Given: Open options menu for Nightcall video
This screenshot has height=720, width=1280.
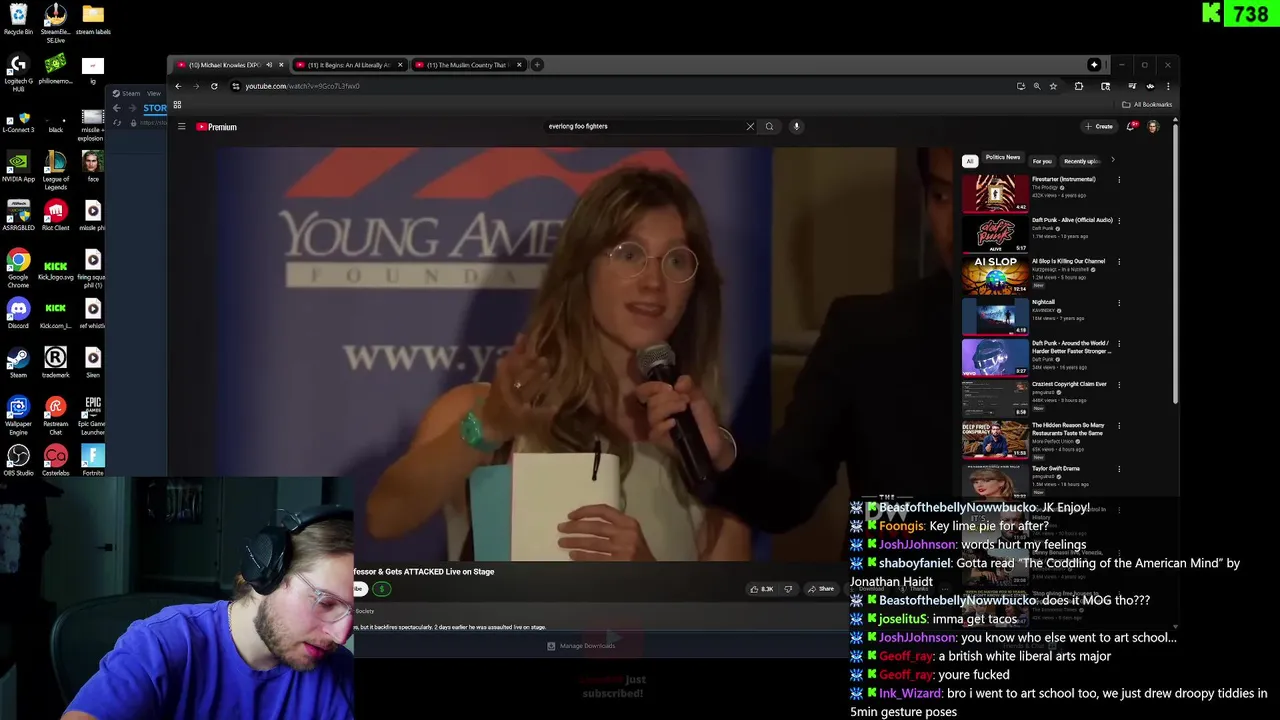Looking at the screenshot, I should [1119, 302].
